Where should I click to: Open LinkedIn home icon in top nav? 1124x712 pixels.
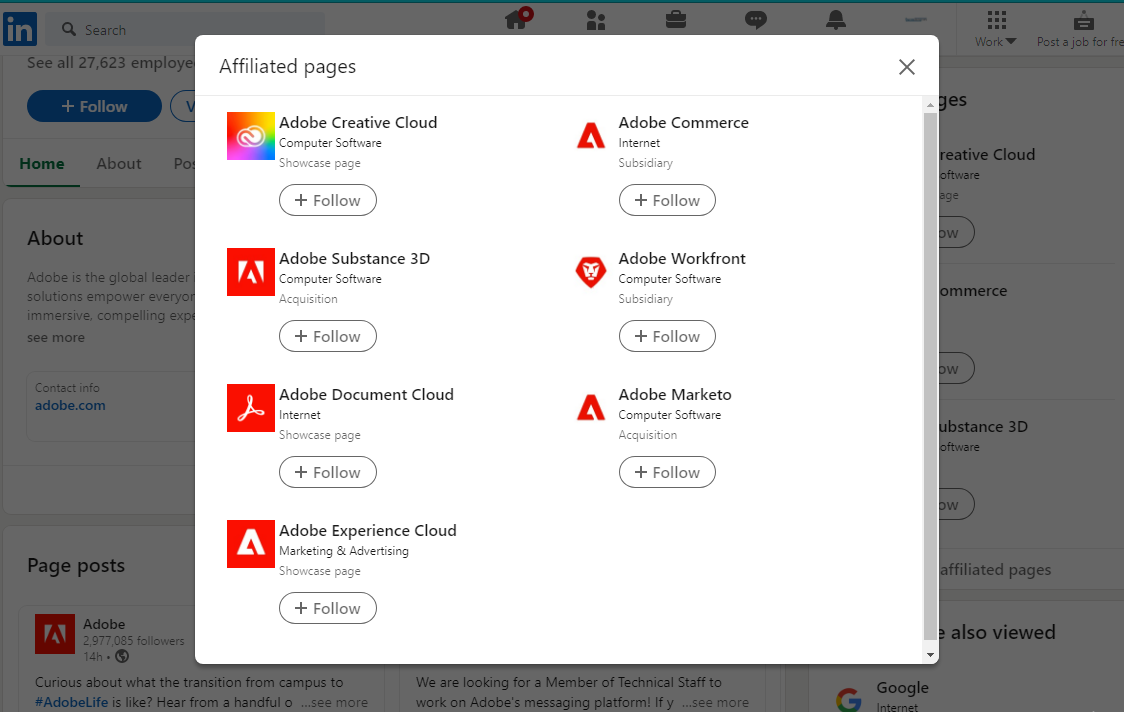point(516,19)
